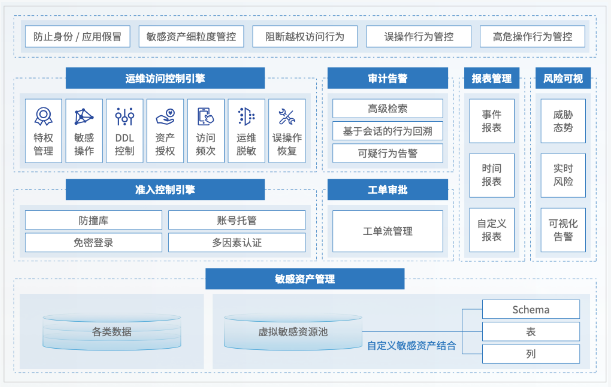
Task: Click the 运维脱敏 icon
Action: [x=246, y=116]
